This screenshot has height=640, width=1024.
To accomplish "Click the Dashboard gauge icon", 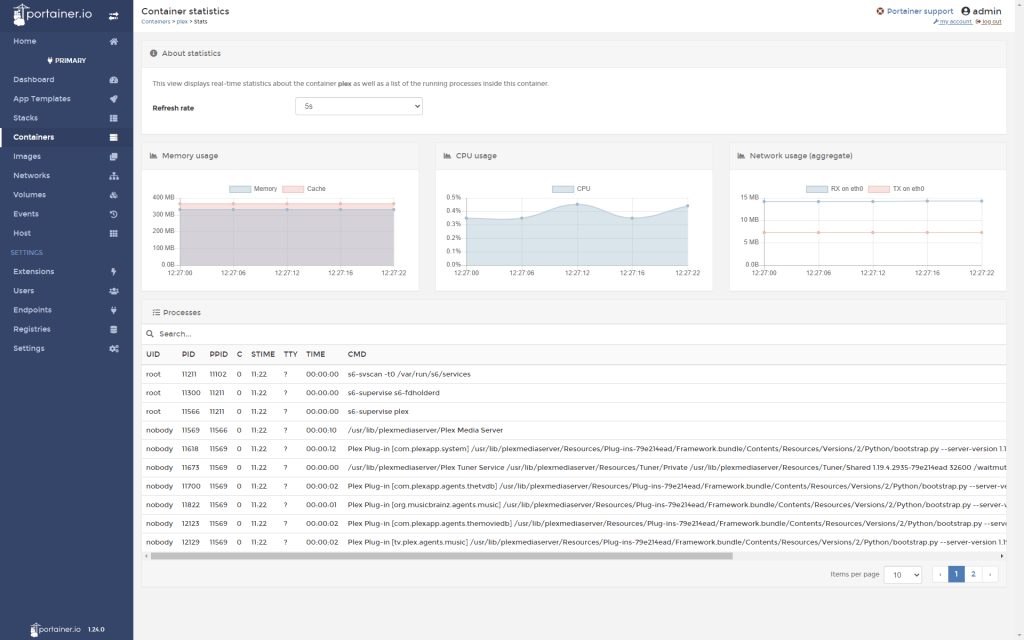I will 114,80.
